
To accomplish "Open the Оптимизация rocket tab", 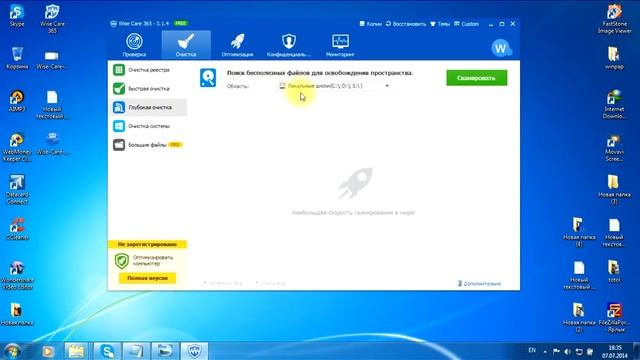I will (238, 45).
